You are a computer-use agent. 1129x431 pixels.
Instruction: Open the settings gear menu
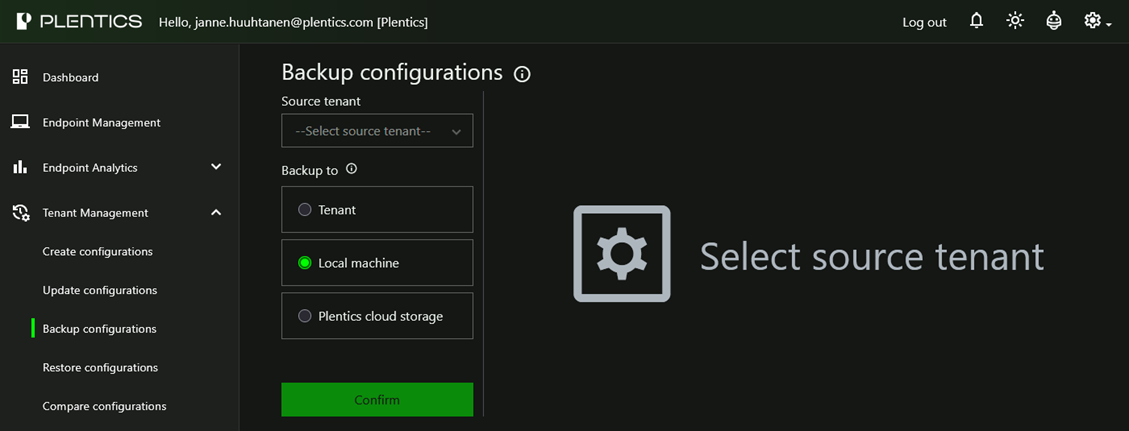click(1094, 21)
